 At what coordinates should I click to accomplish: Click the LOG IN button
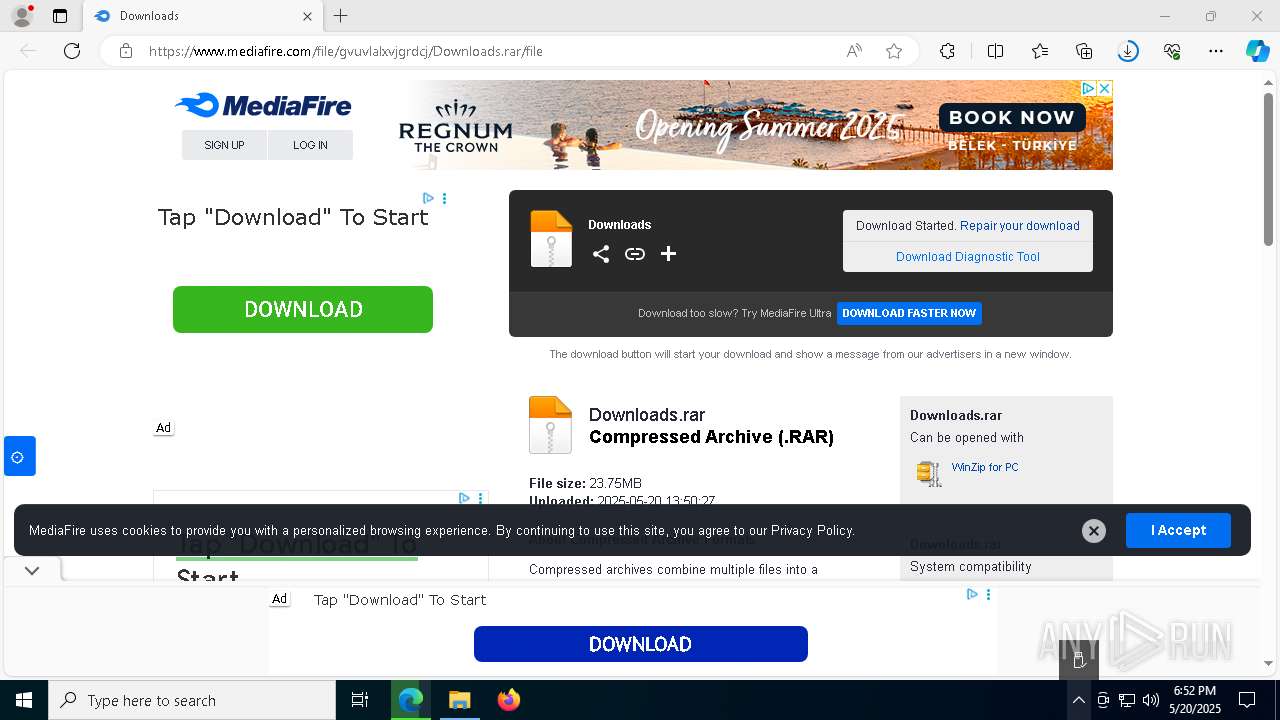[x=310, y=145]
